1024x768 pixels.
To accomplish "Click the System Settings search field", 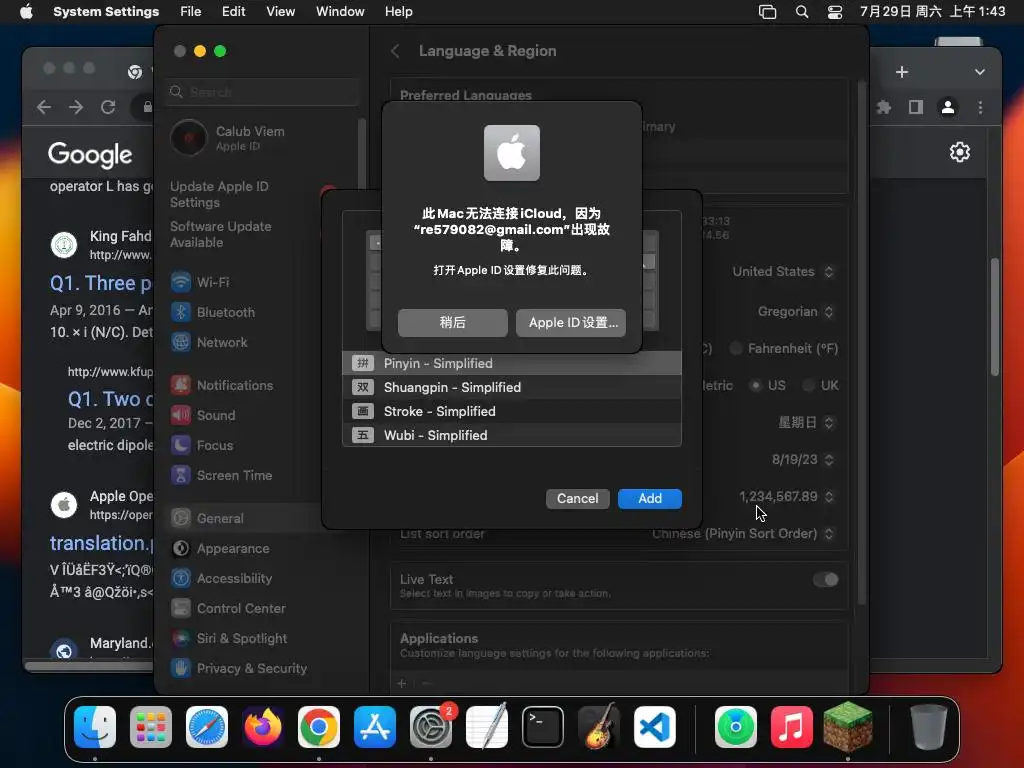I will point(263,92).
